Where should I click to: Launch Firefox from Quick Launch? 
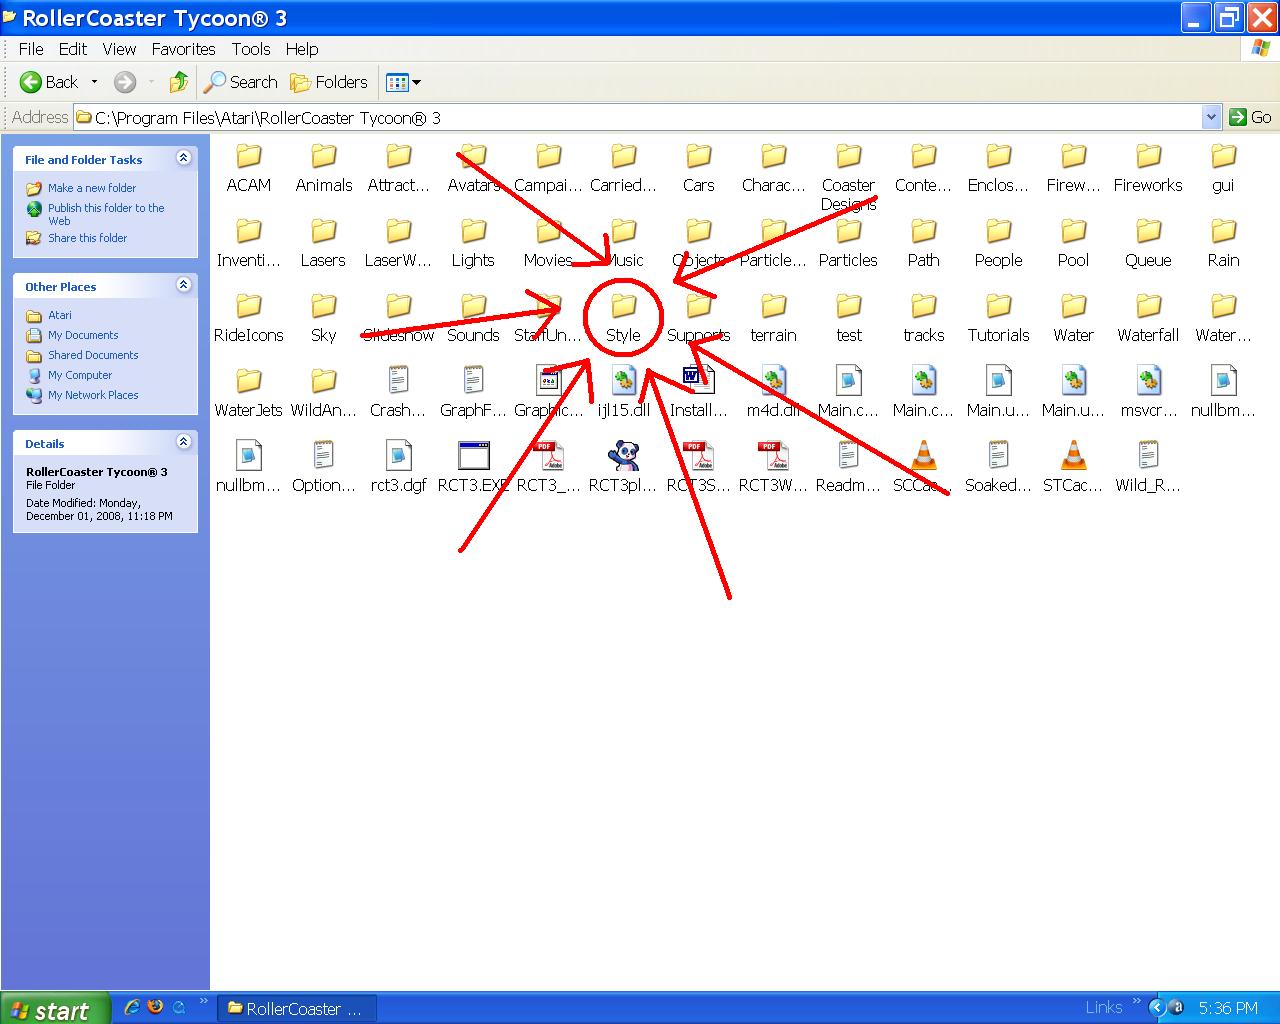point(155,1007)
